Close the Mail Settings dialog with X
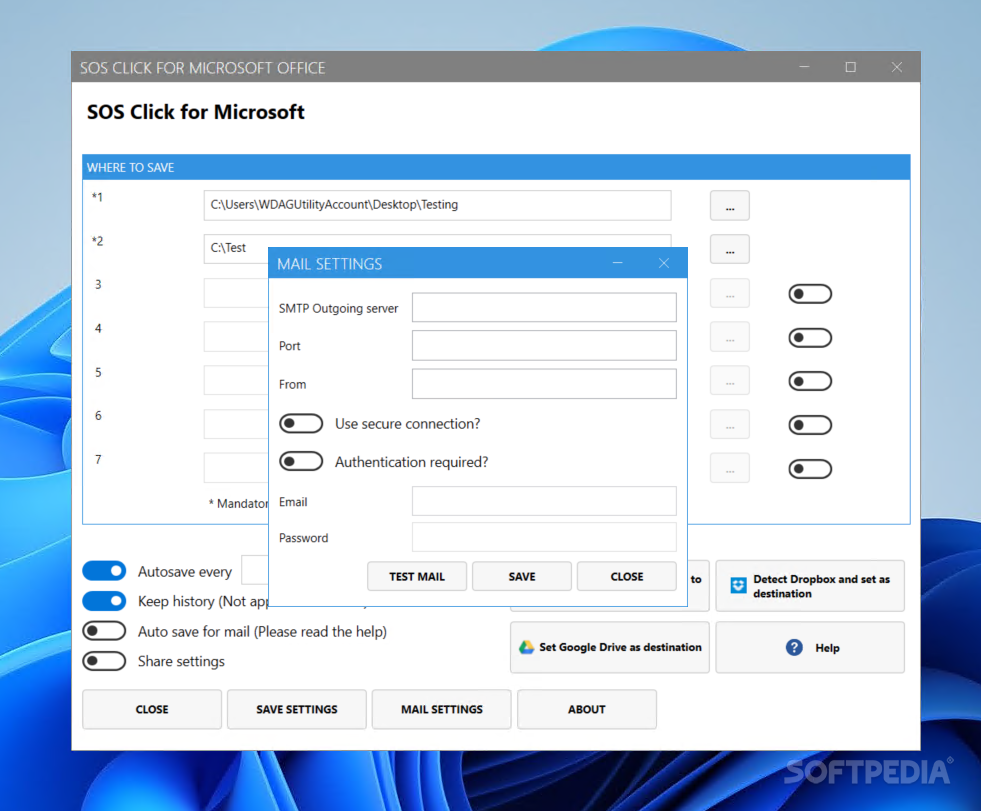The height and width of the screenshot is (811, 981). (x=664, y=263)
